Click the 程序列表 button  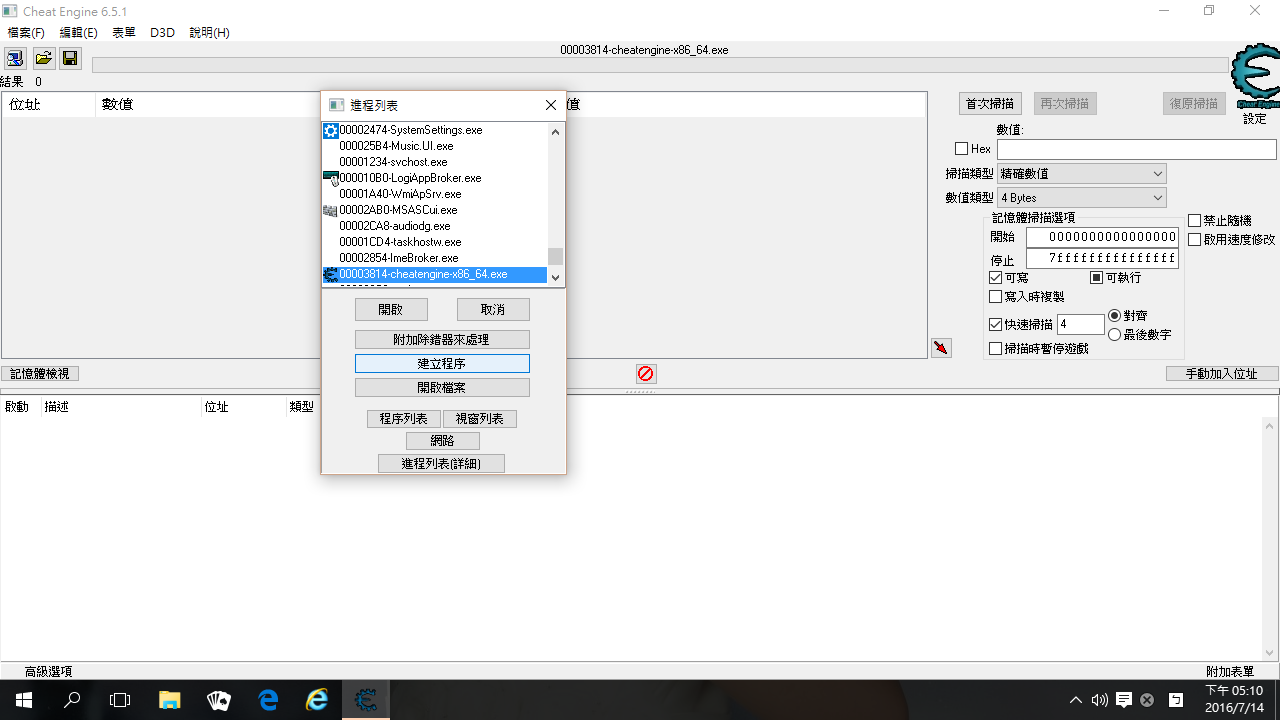pos(404,418)
